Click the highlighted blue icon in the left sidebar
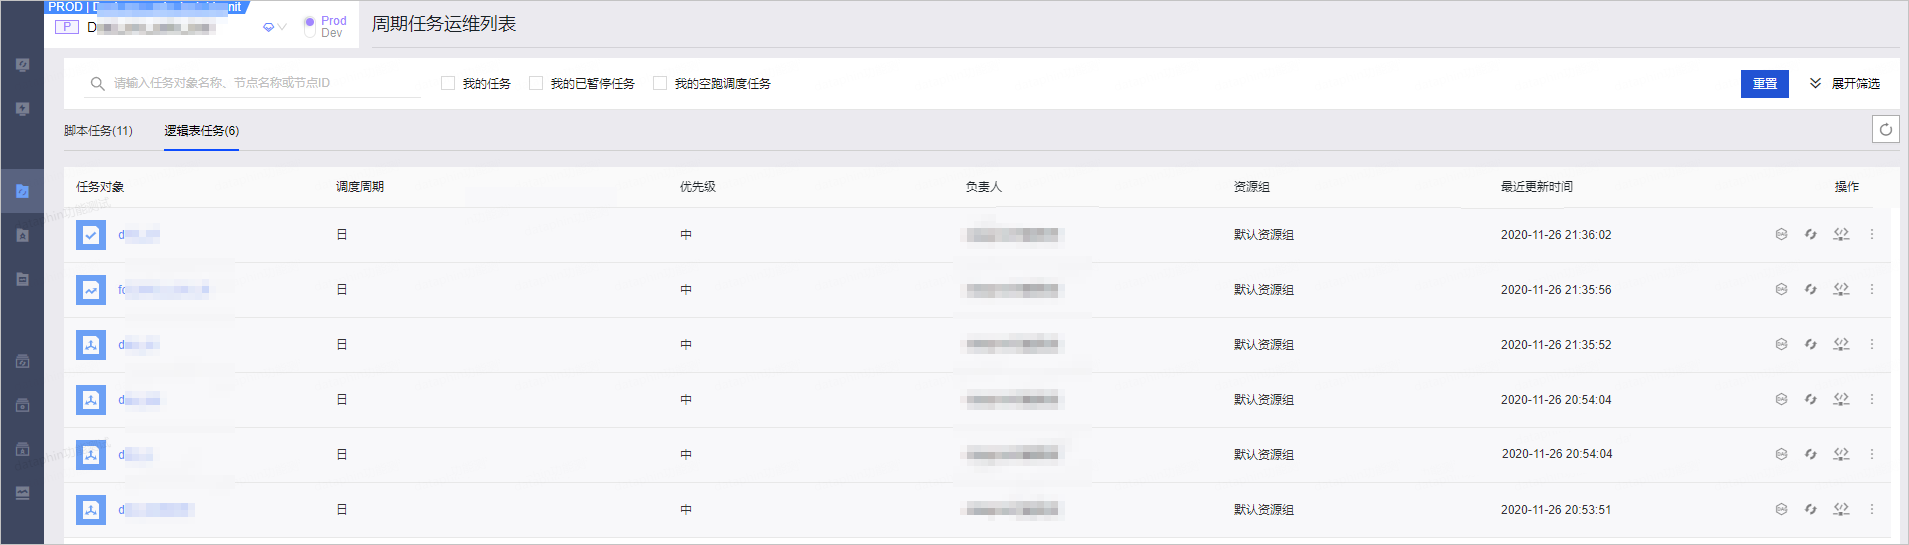 pos(22,191)
